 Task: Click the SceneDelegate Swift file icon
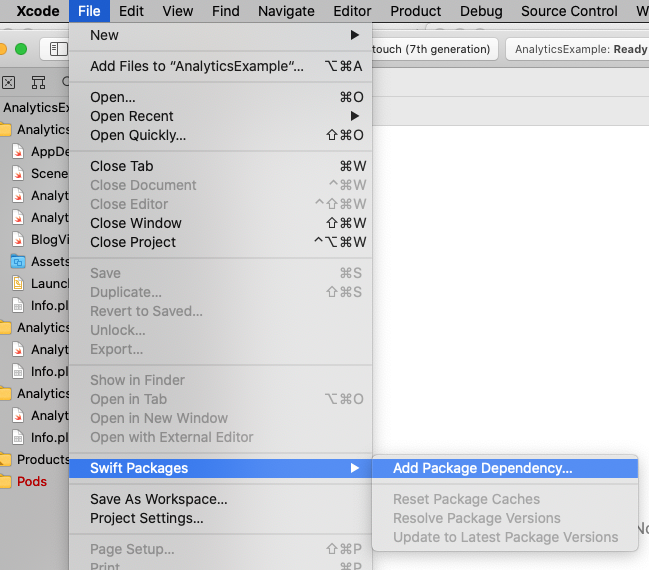coord(18,174)
